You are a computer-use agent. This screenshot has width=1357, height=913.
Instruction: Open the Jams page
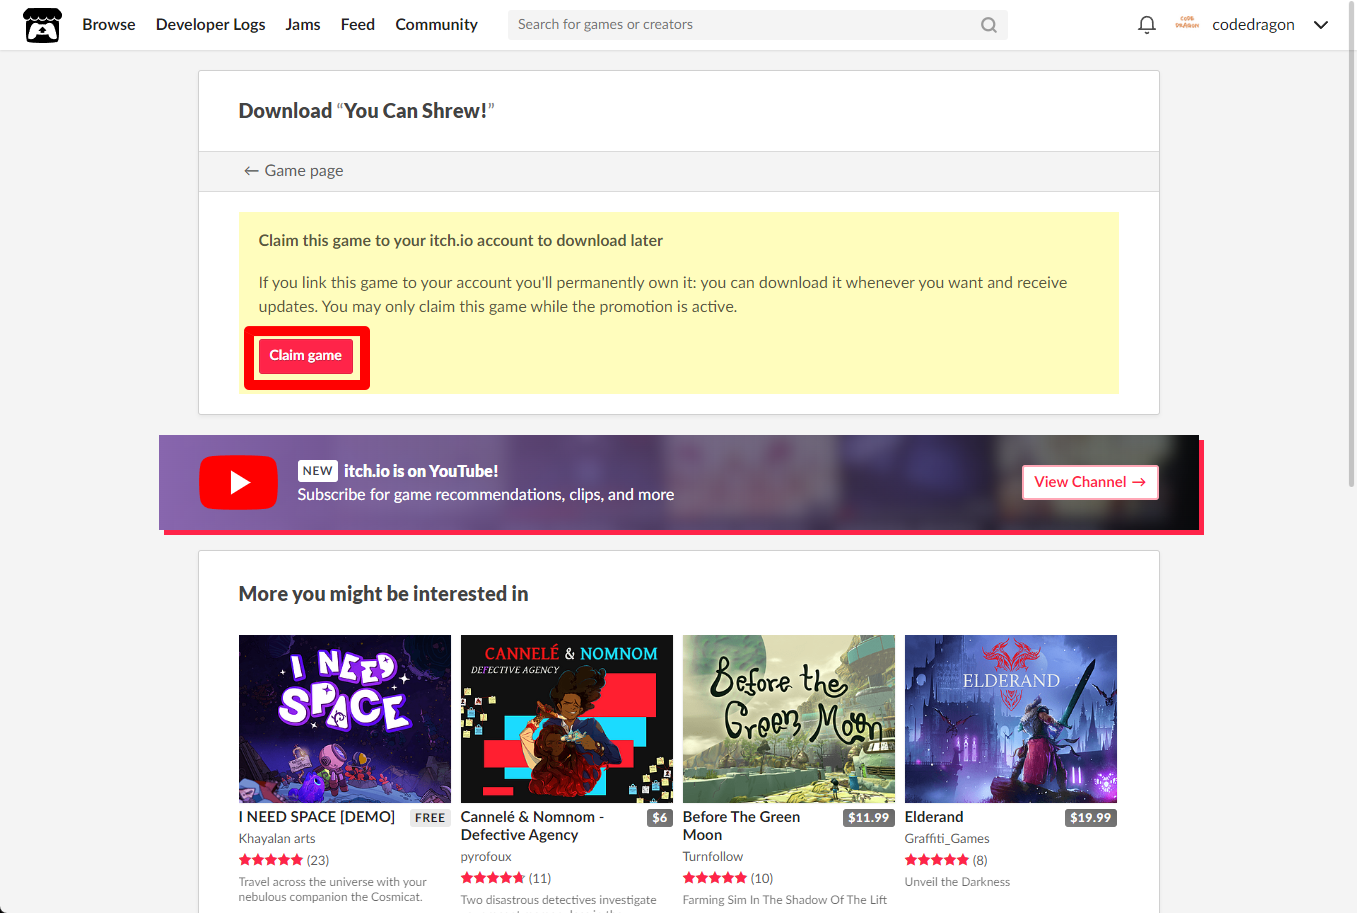point(303,25)
